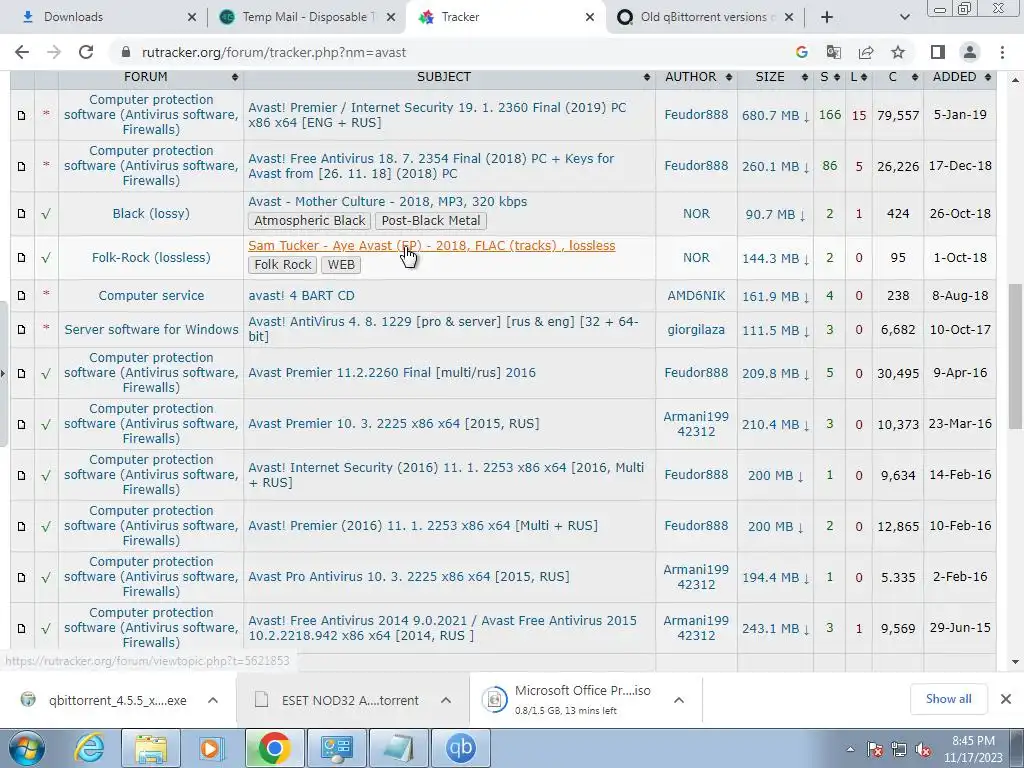Image resolution: width=1024 pixels, height=768 pixels.
Task: Open the tab search chevron
Action: click(904, 17)
